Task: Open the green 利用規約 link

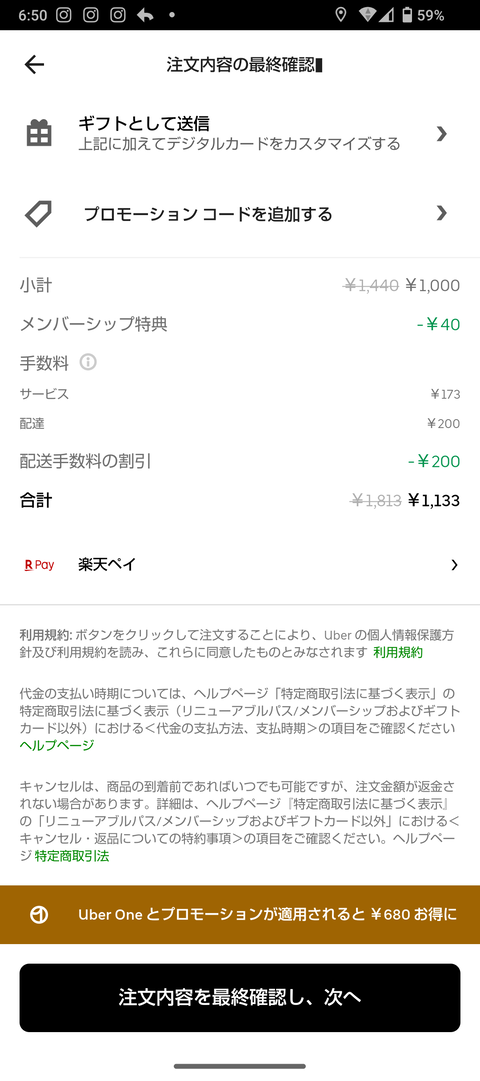Action: pyautogui.click(x=398, y=652)
